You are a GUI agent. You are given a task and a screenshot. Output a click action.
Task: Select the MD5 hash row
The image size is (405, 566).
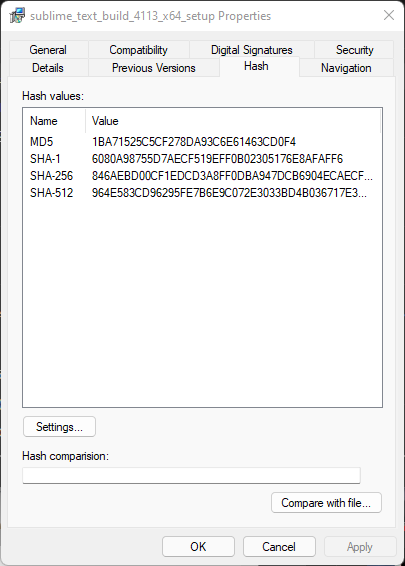(202, 142)
